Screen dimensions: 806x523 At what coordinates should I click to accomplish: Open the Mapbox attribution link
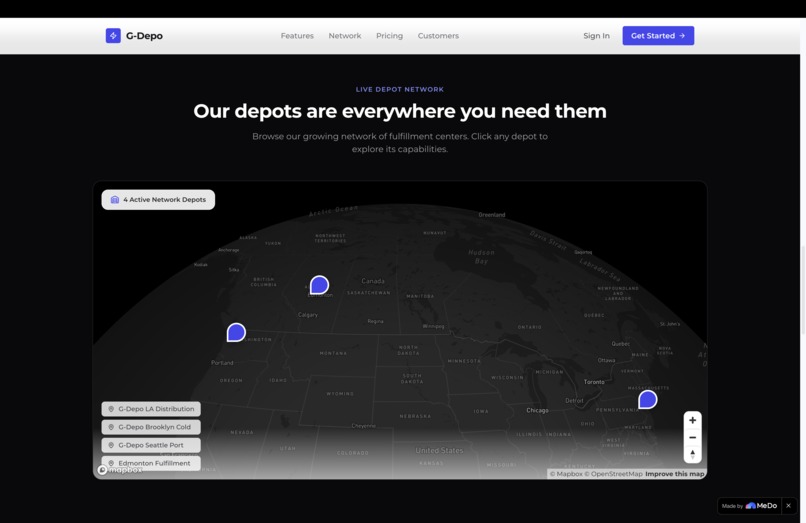(566, 474)
